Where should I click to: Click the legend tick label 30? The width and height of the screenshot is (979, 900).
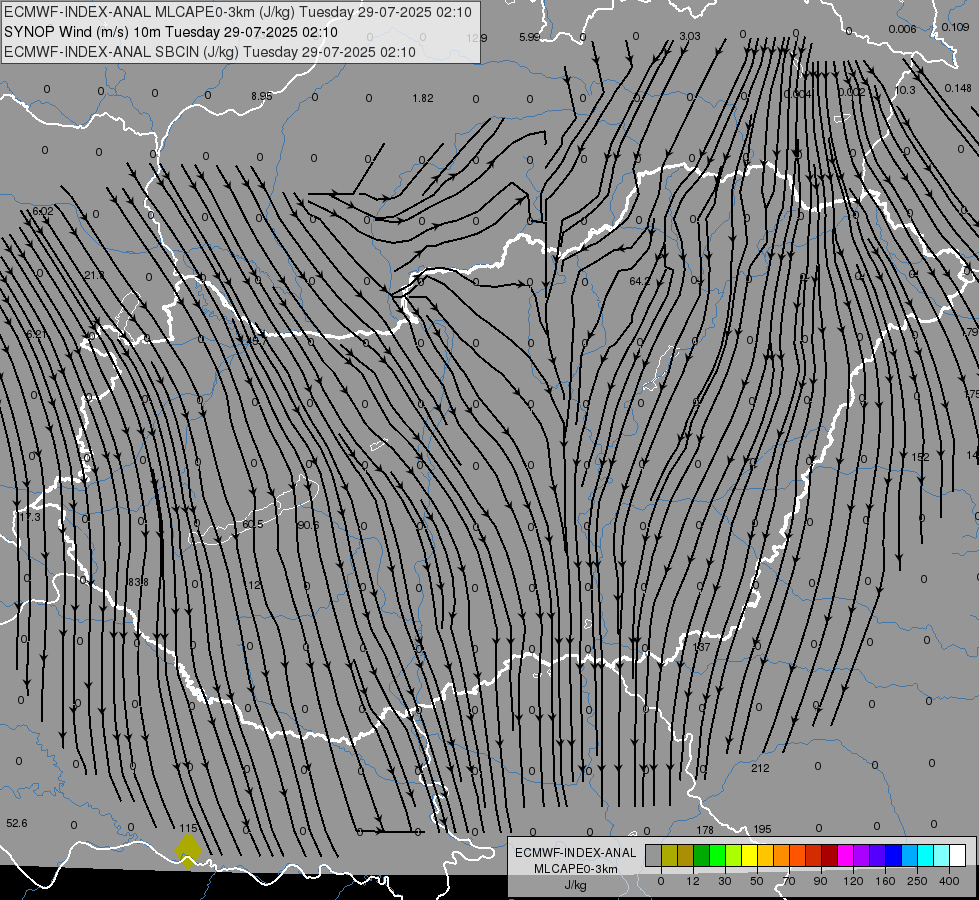725,881
